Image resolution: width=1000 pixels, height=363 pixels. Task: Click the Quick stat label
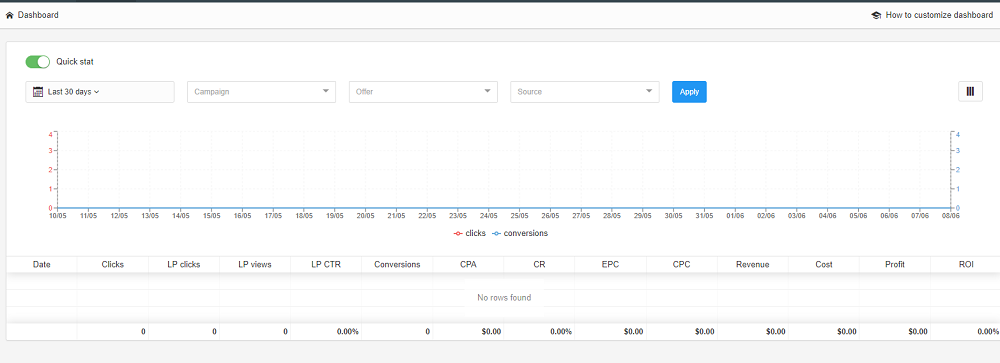pyautogui.click(x=75, y=62)
